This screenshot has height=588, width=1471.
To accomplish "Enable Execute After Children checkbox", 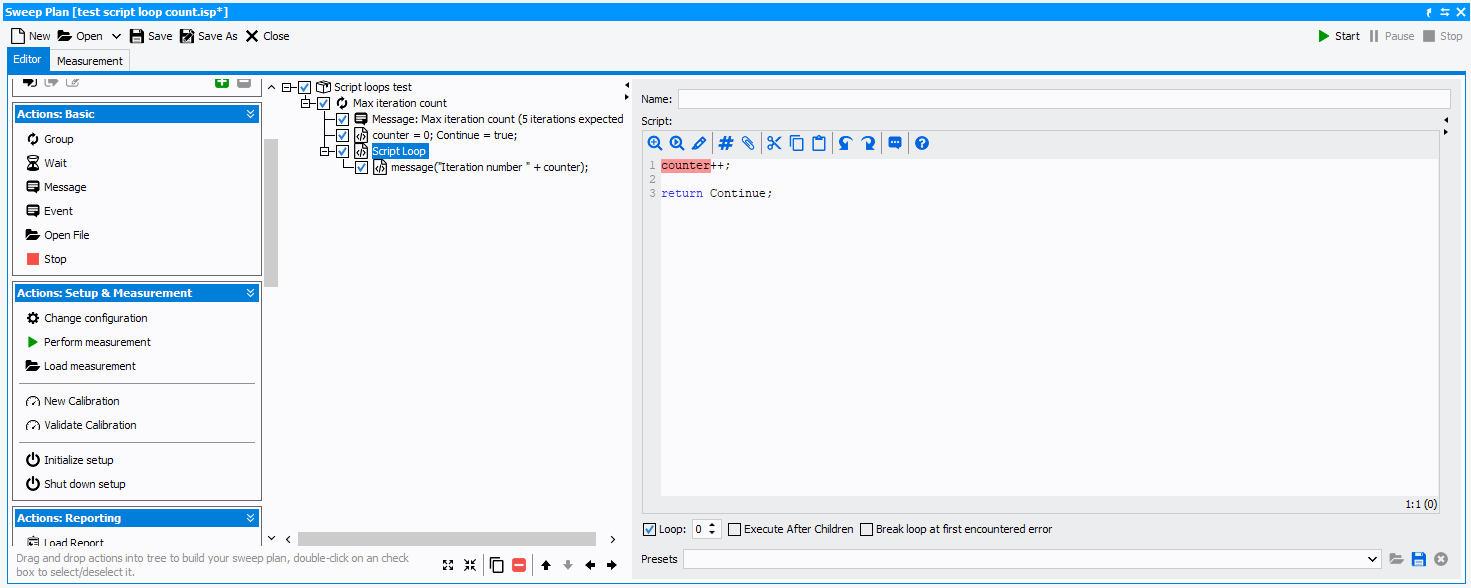I will tap(735, 529).
